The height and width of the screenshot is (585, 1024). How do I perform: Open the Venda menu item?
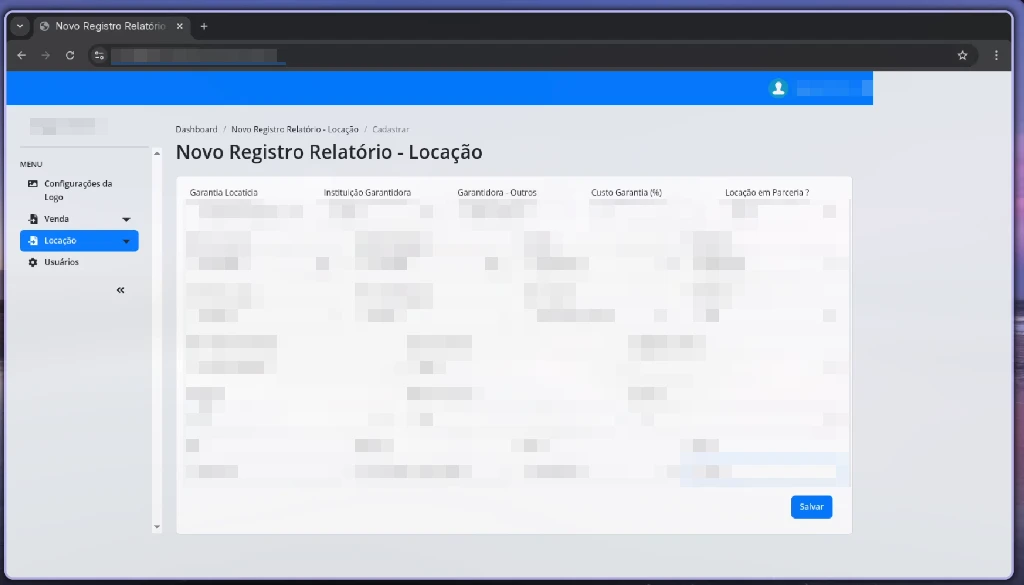(x=78, y=219)
